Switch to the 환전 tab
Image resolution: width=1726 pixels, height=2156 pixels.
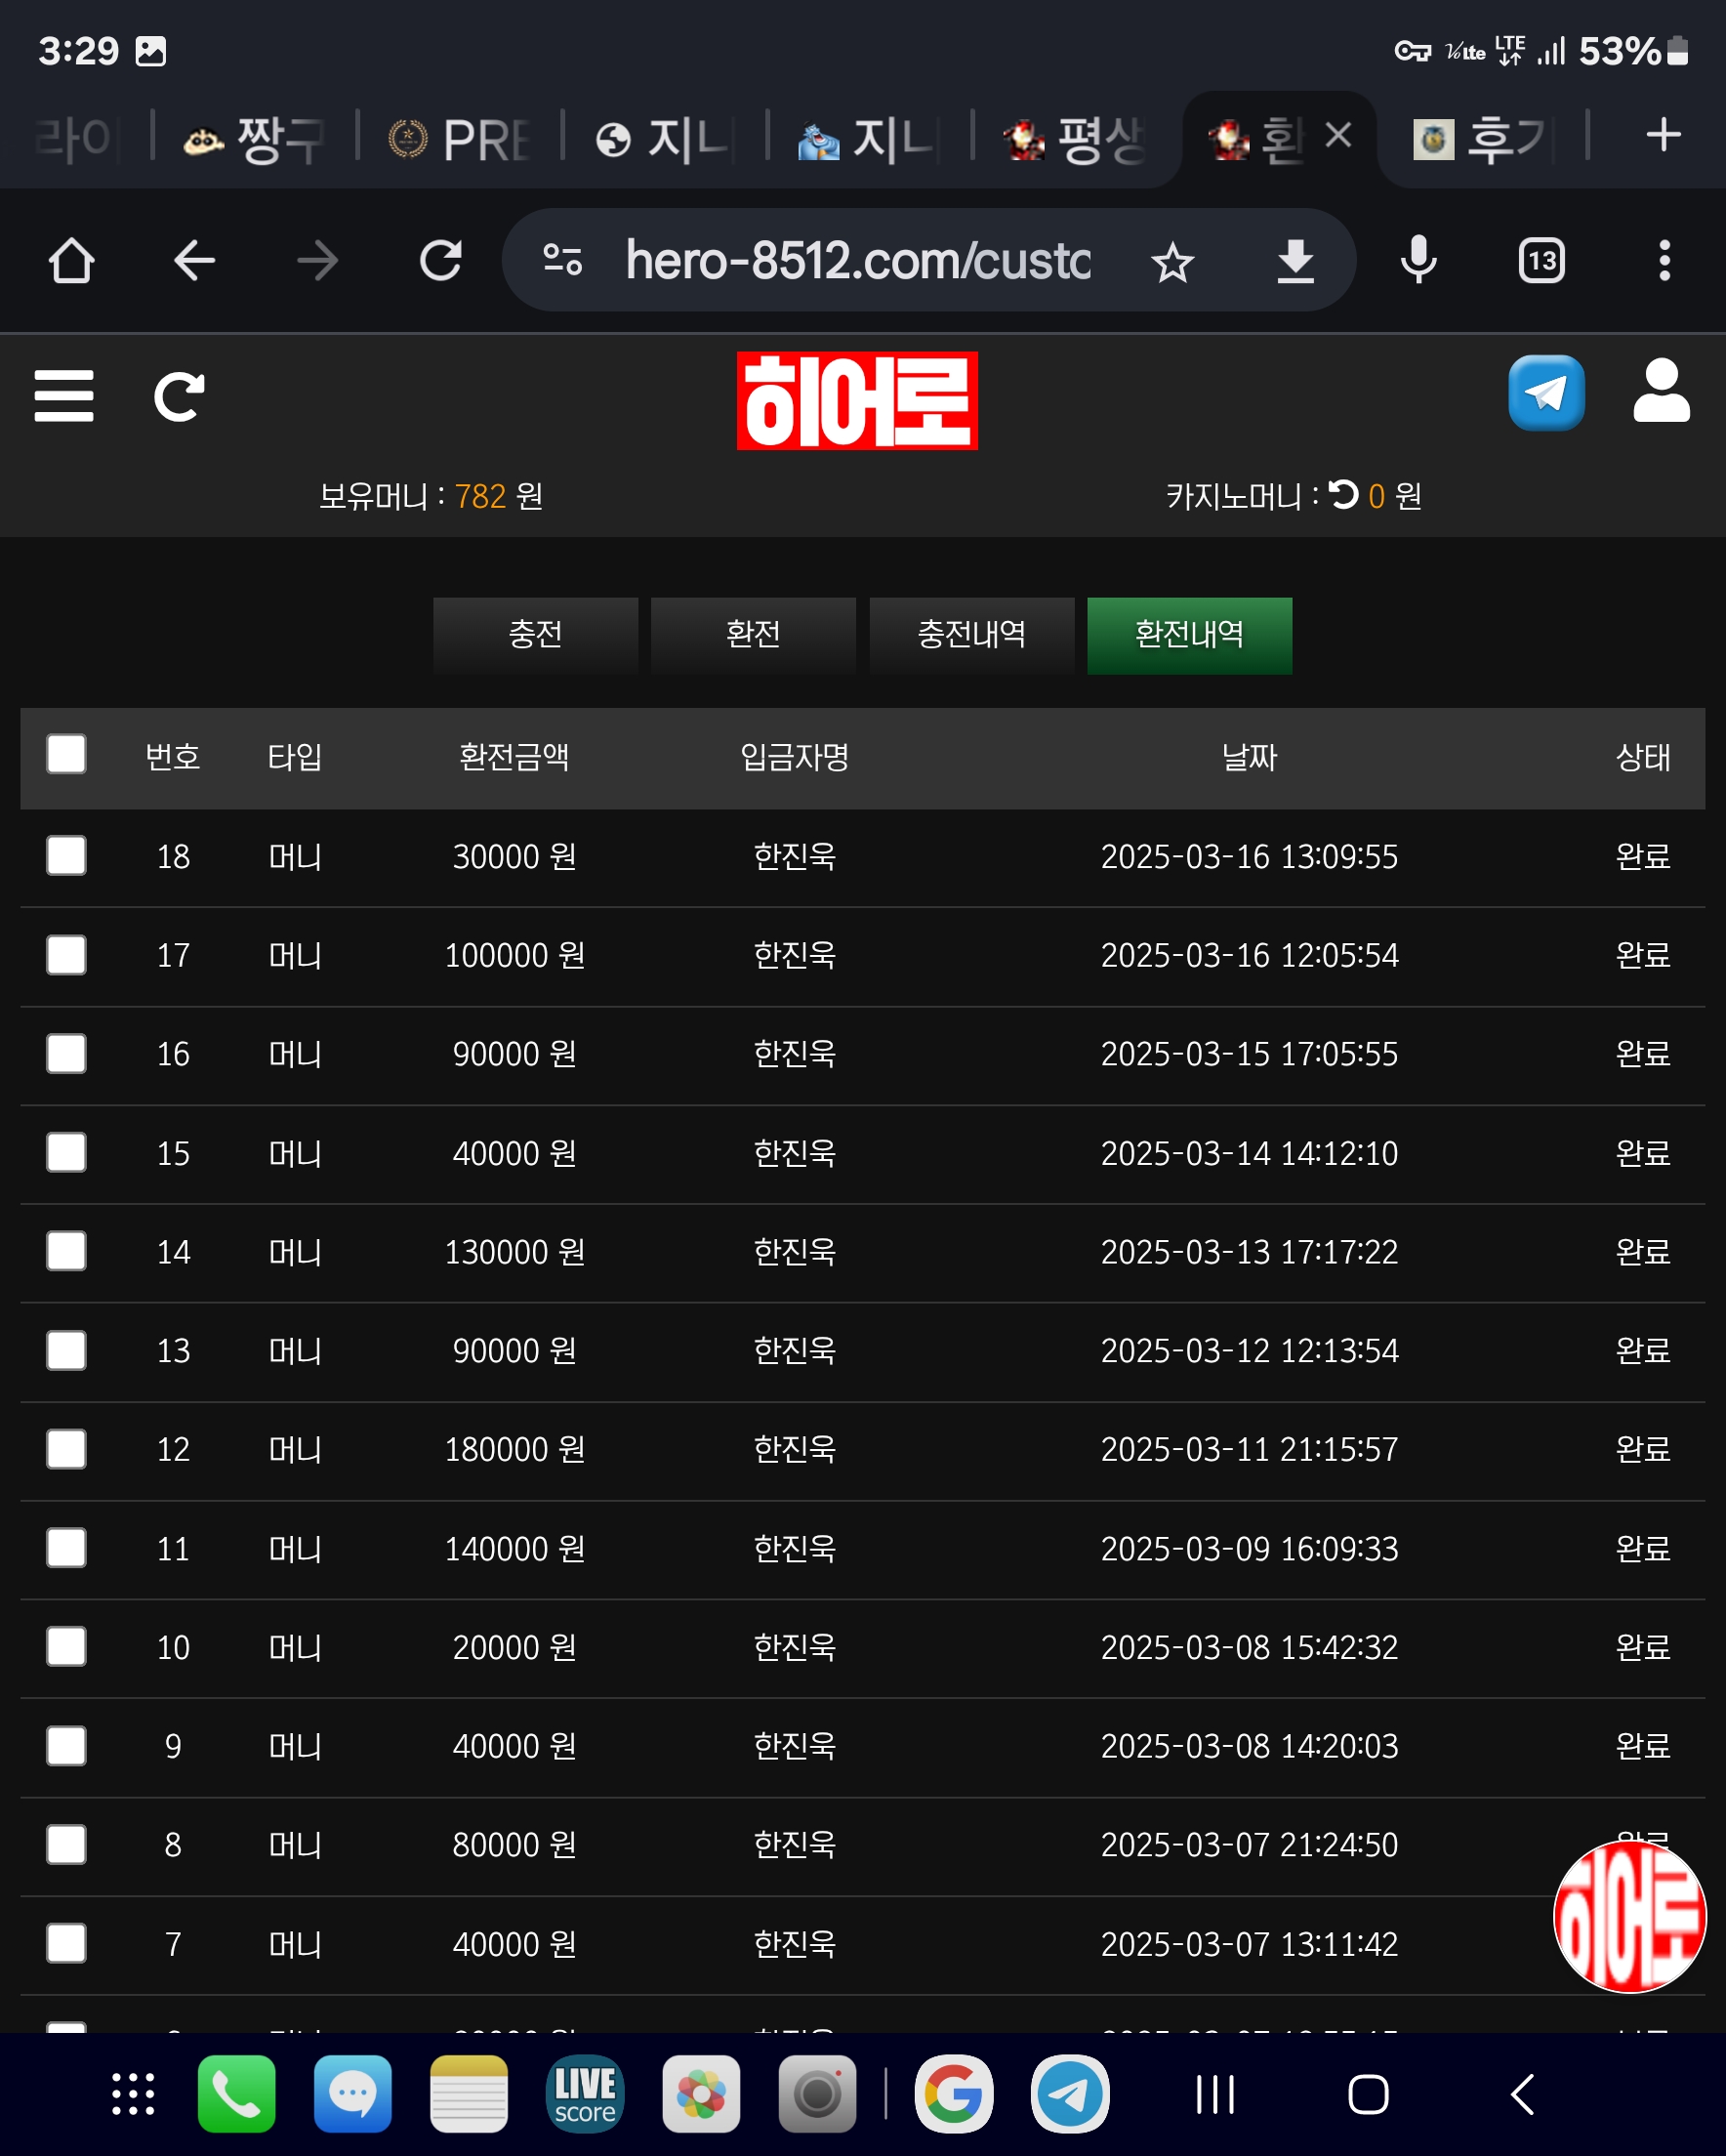[753, 635]
